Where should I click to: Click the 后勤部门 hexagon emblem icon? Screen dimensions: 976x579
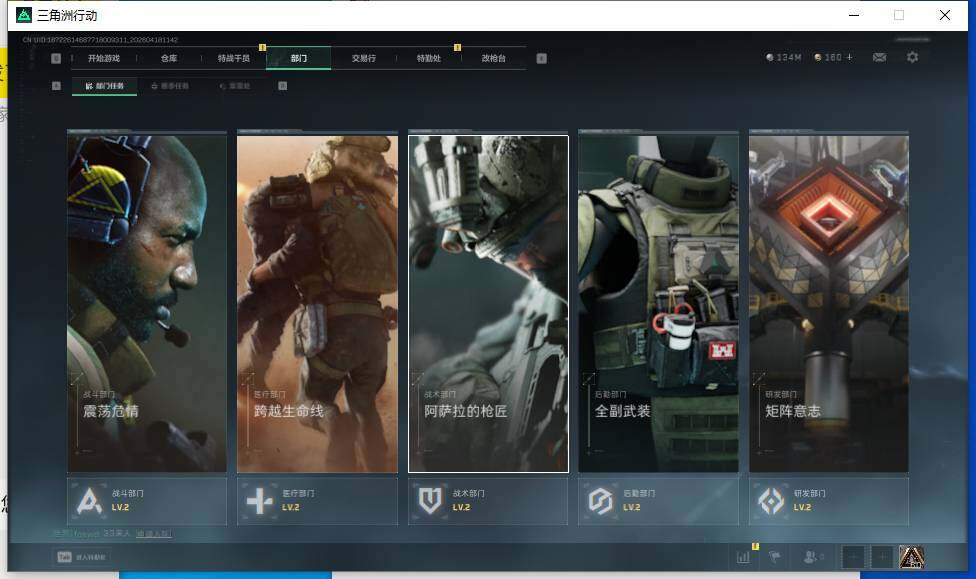[x=601, y=501]
